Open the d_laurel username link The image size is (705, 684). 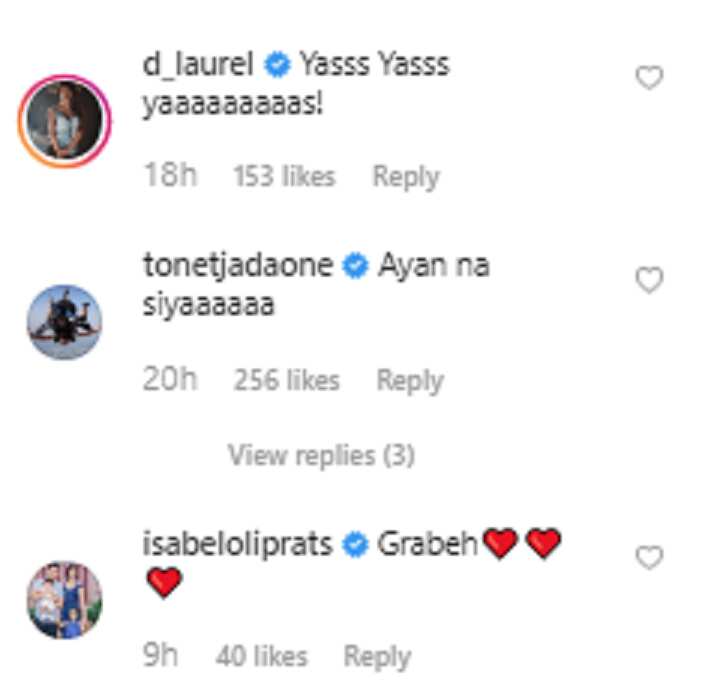(198, 64)
